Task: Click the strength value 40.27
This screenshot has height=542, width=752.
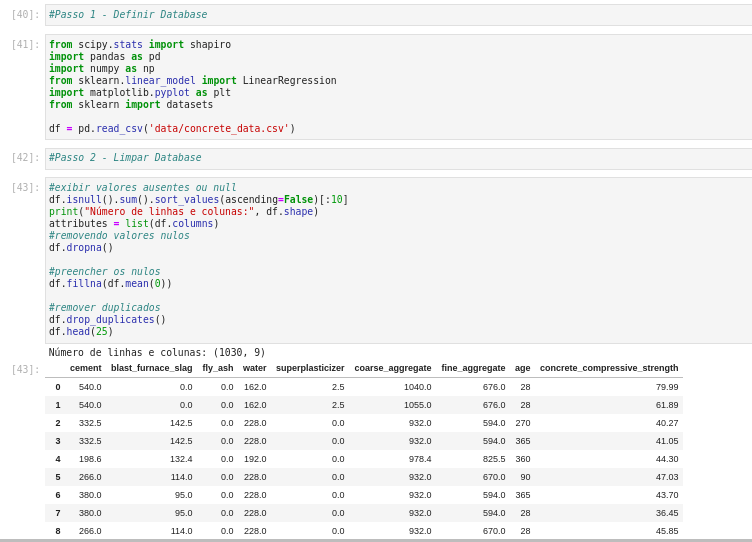Action: (667, 423)
